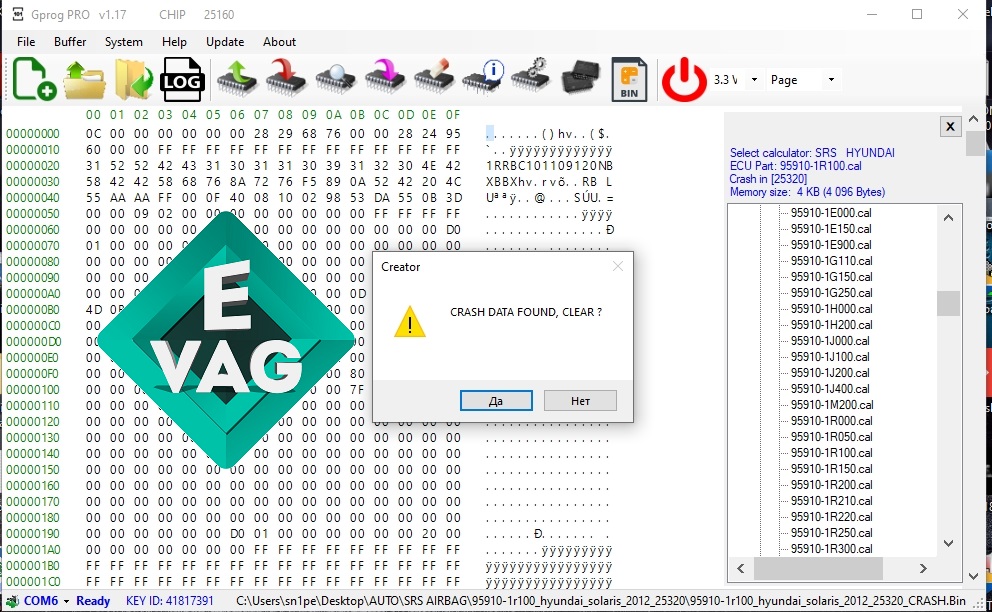Close the calculator panel with X
This screenshot has height=612, width=992.
pyautogui.click(x=950, y=127)
